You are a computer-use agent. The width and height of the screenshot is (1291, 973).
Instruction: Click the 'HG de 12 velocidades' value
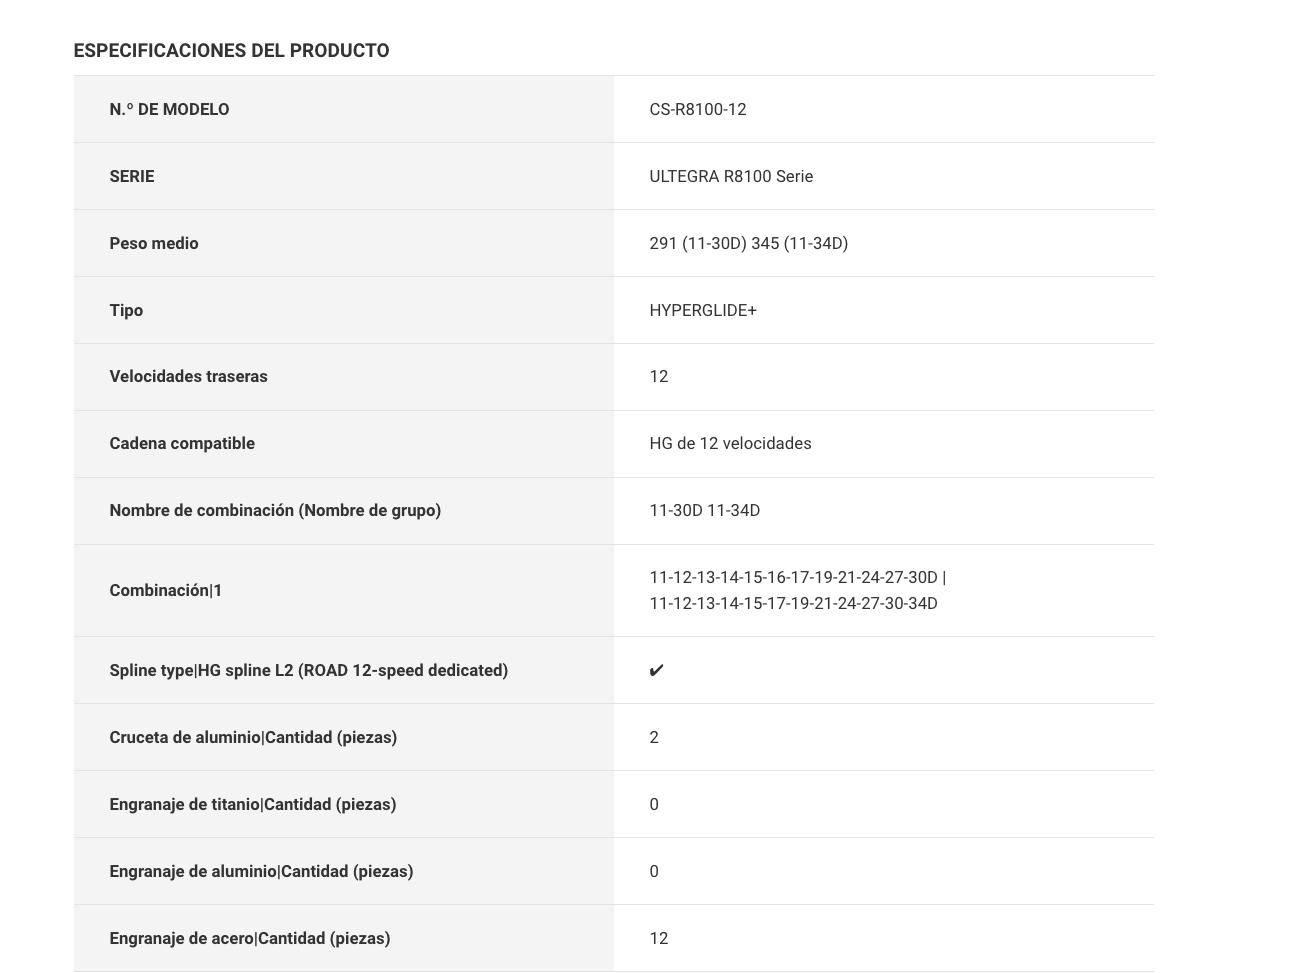click(x=729, y=444)
